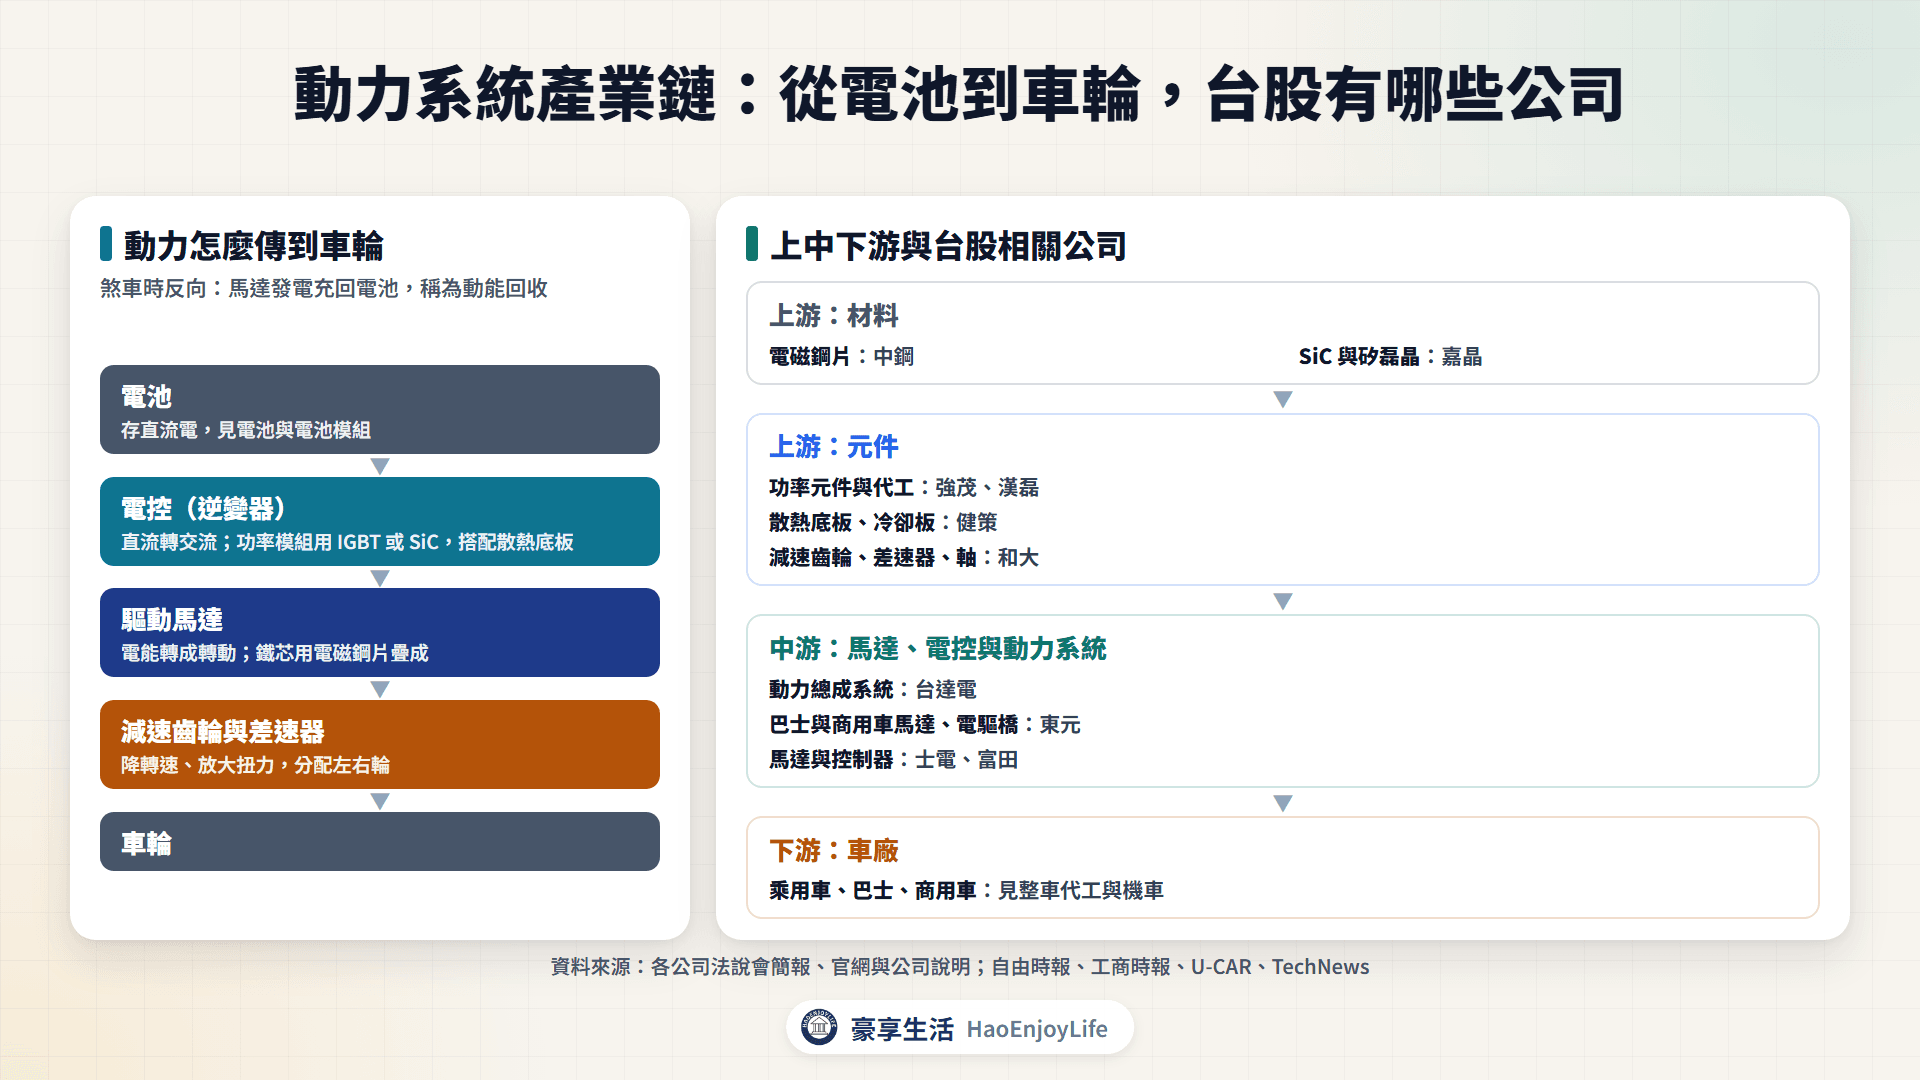The width and height of the screenshot is (1920, 1080).
Task: Click the 功率元件與代工：強茂、漢磊 line
Action: [904, 488]
